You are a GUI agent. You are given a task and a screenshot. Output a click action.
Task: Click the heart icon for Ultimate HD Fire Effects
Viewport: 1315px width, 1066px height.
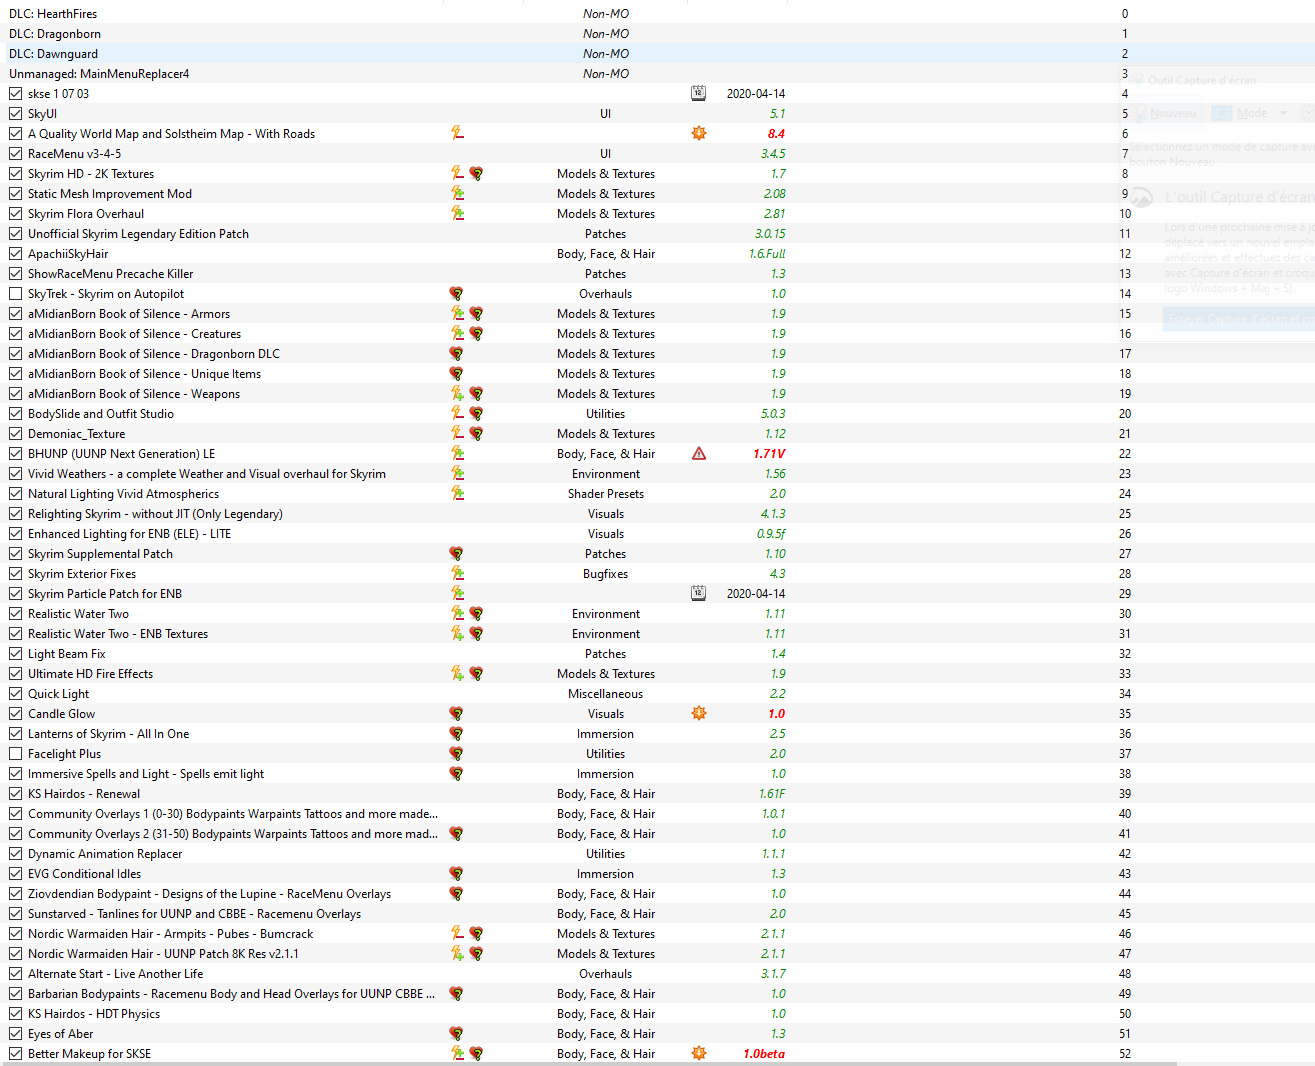click(476, 673)
